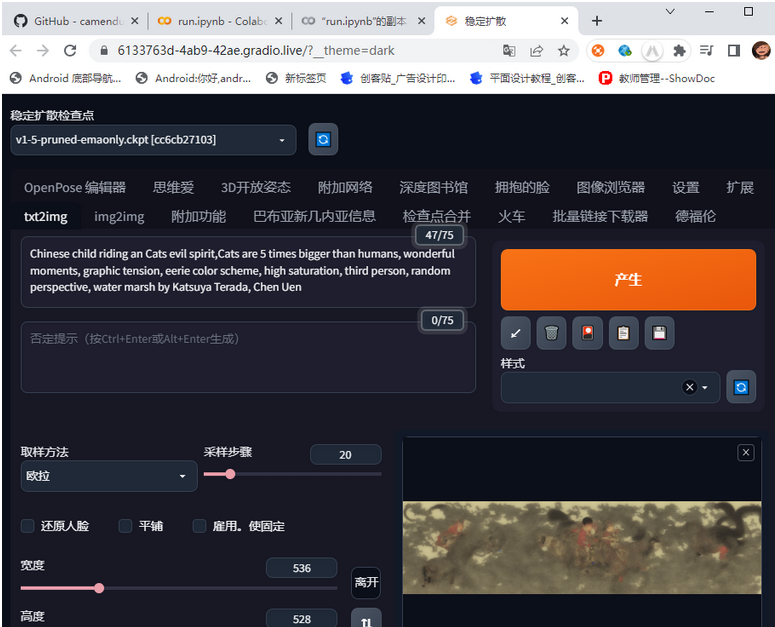
Task: Open the 教师管理--ShowDoc bookmark
Action: 657,78
